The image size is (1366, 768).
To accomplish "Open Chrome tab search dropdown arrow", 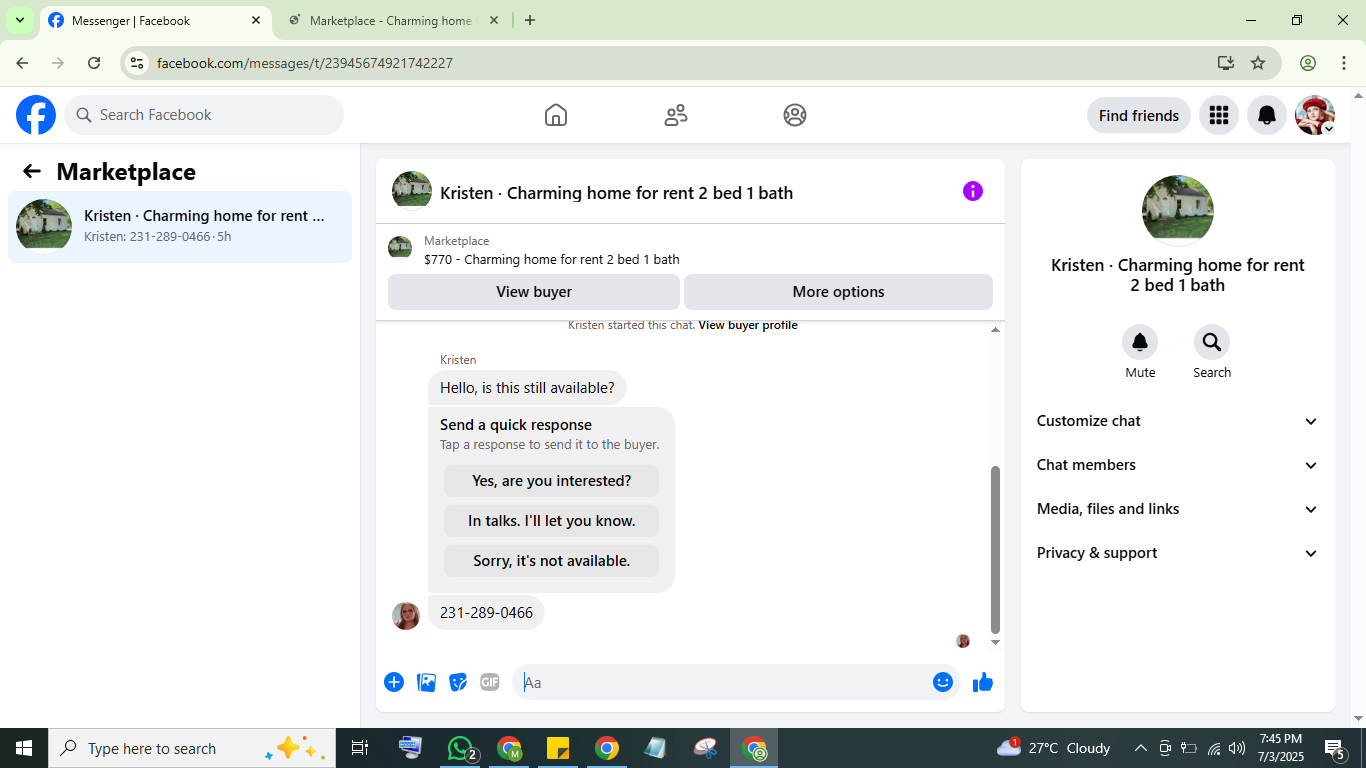I will click(20, 20).
